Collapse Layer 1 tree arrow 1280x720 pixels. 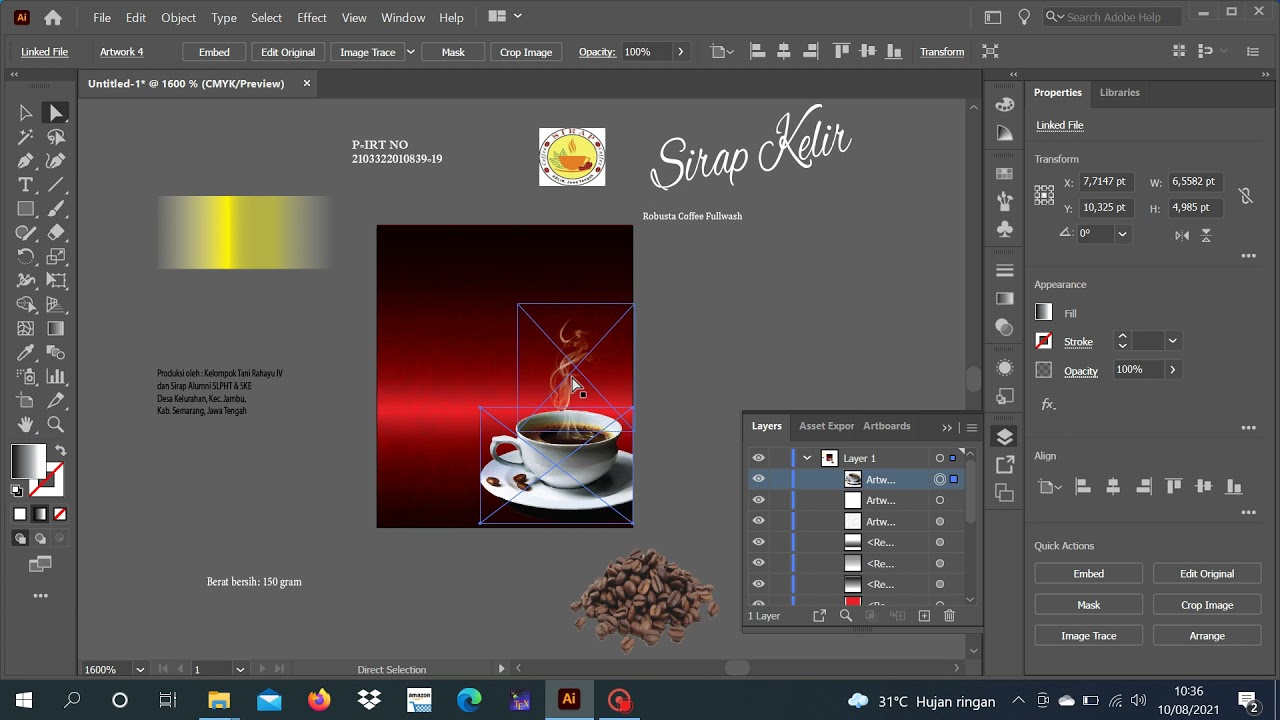click(x=807, y=458)
